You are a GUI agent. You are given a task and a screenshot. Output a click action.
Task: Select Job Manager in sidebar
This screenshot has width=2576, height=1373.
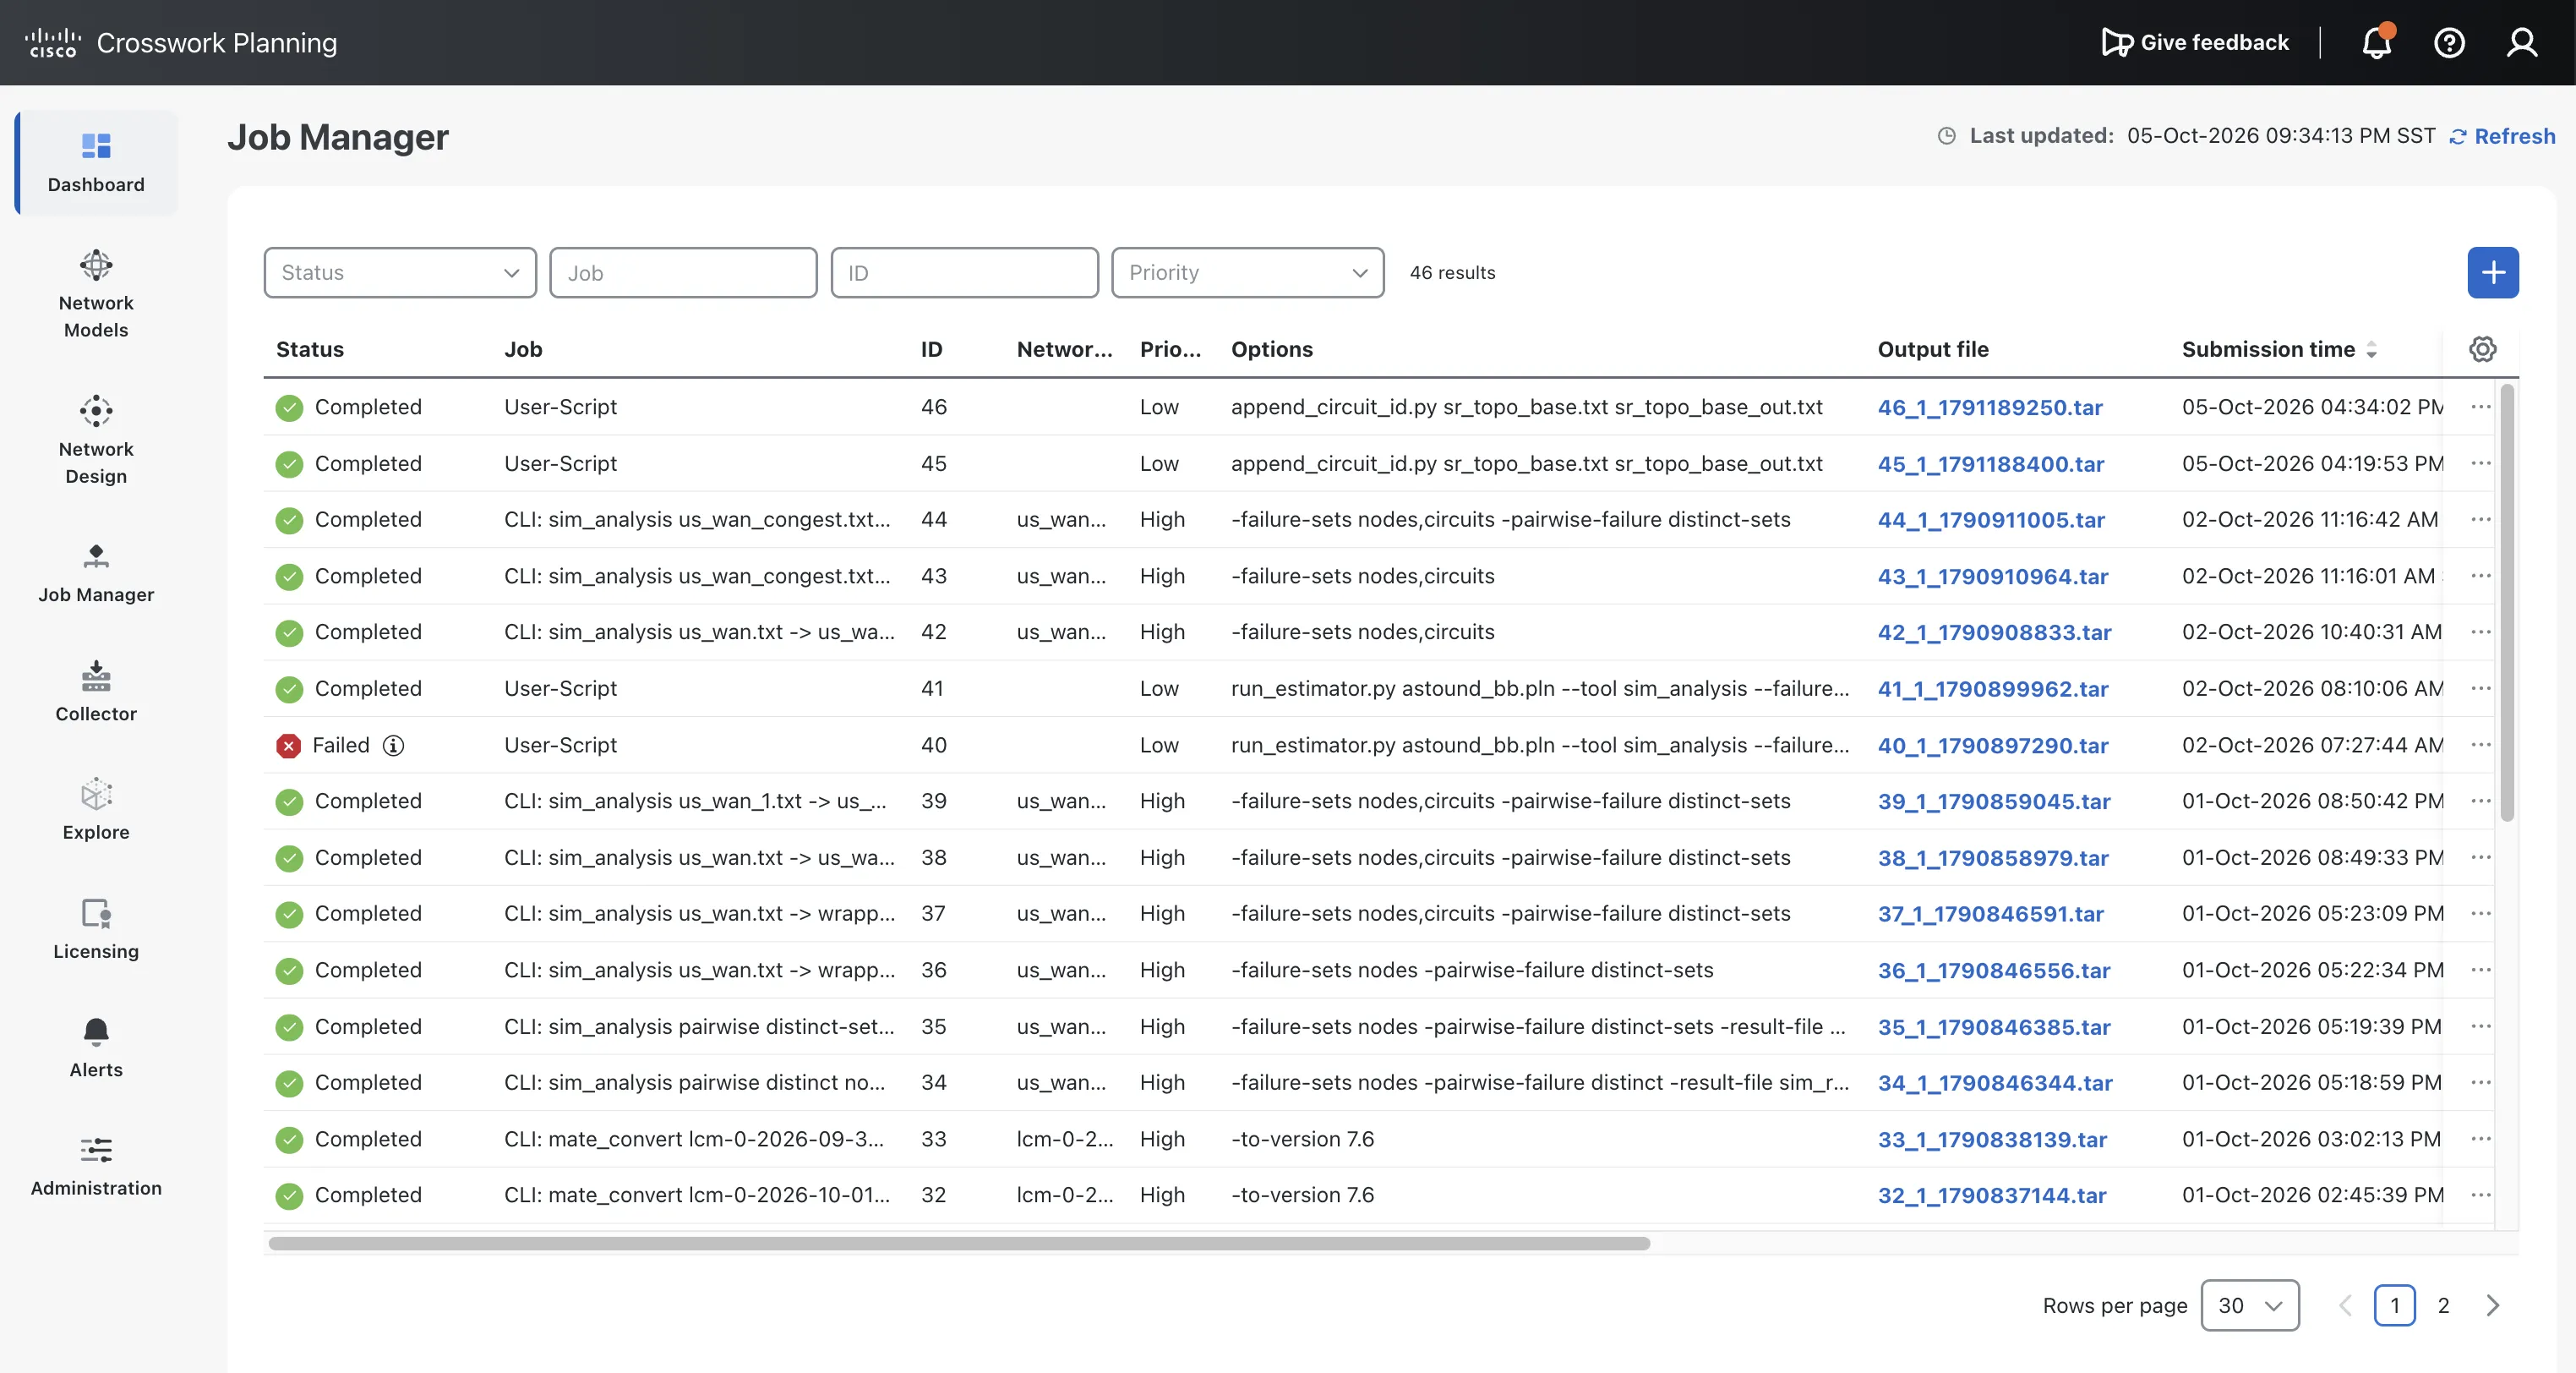[96, 573]
